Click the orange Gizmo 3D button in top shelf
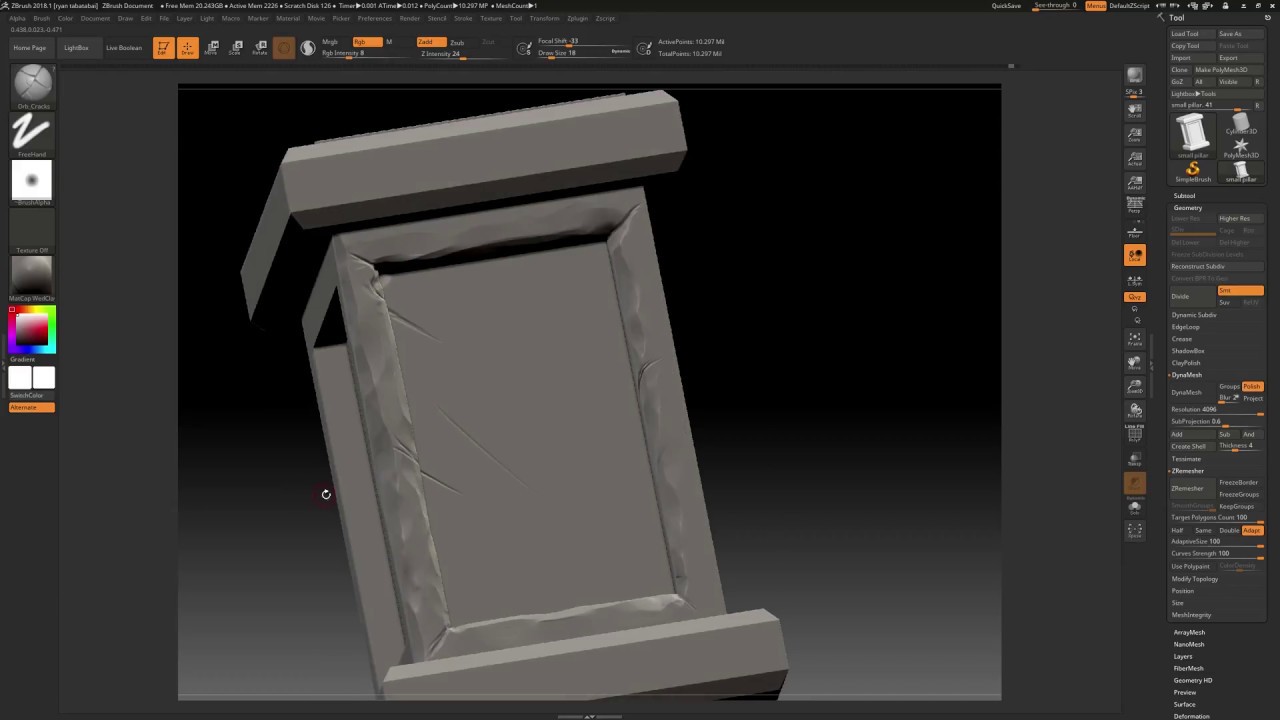This screenshot has height=720, width=1280. [x=284, y=48]
